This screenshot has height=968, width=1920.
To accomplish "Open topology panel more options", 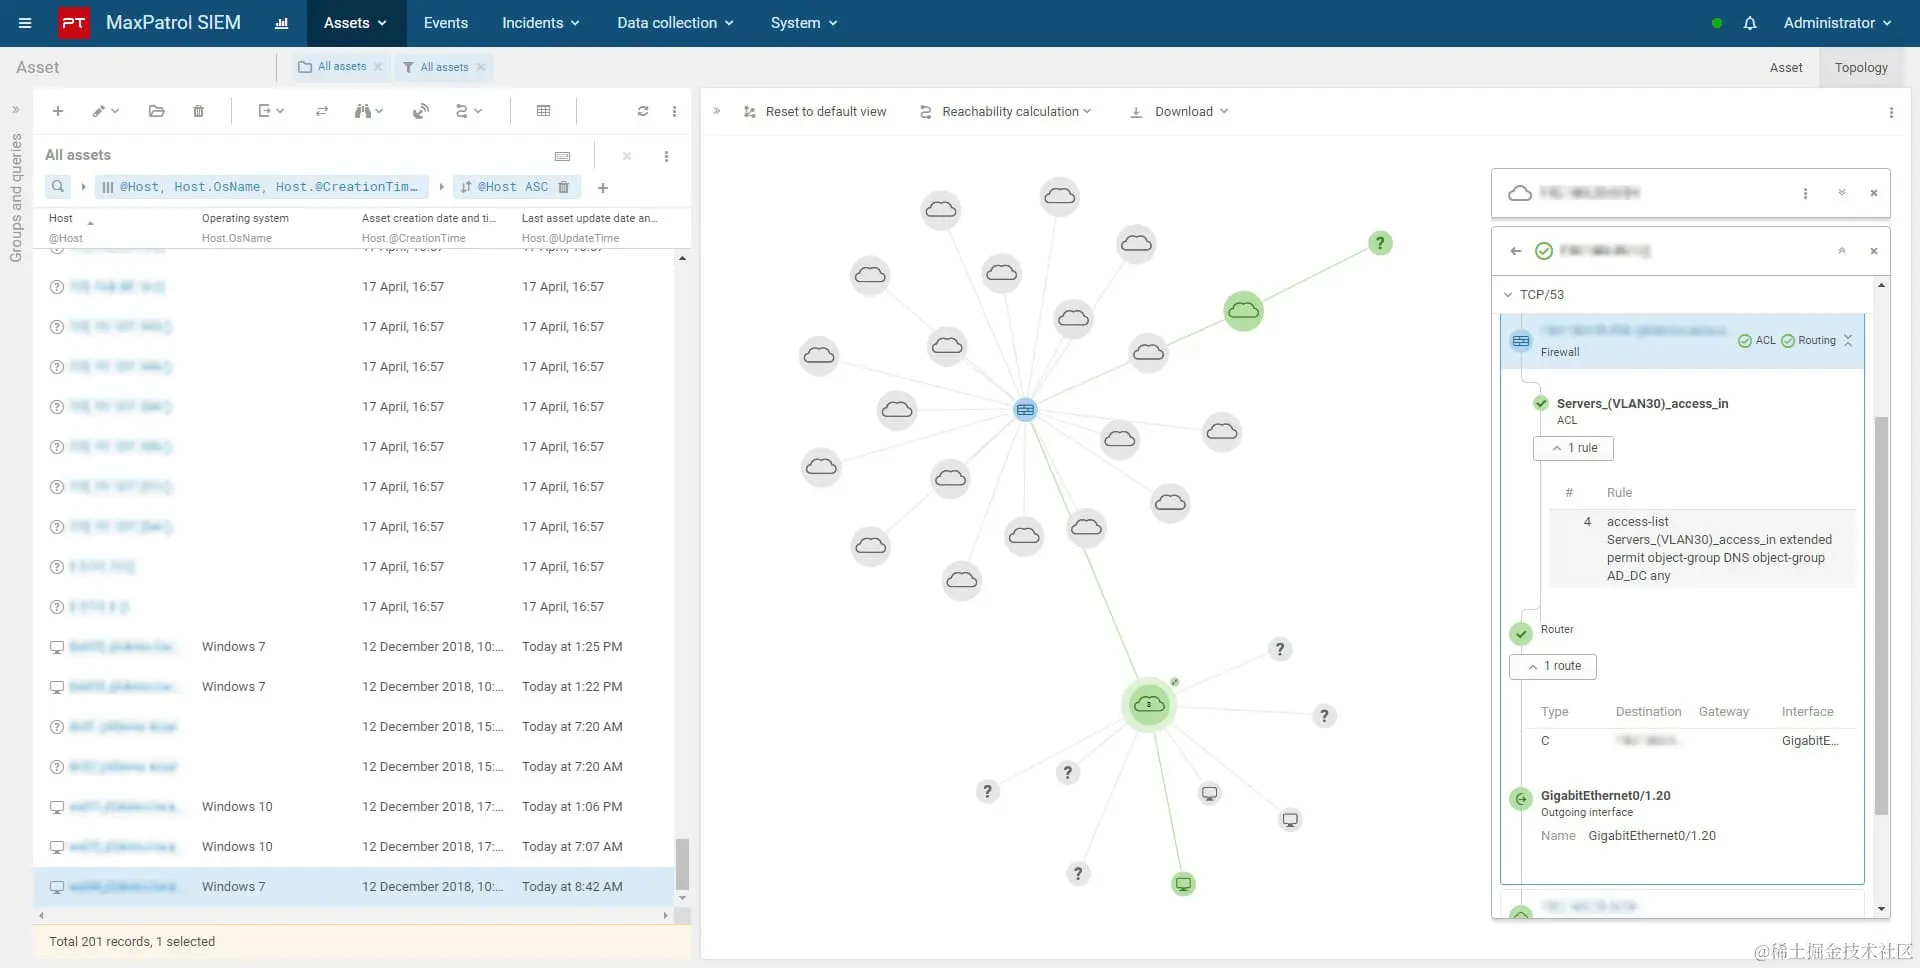I will [x=1891, y=112].
